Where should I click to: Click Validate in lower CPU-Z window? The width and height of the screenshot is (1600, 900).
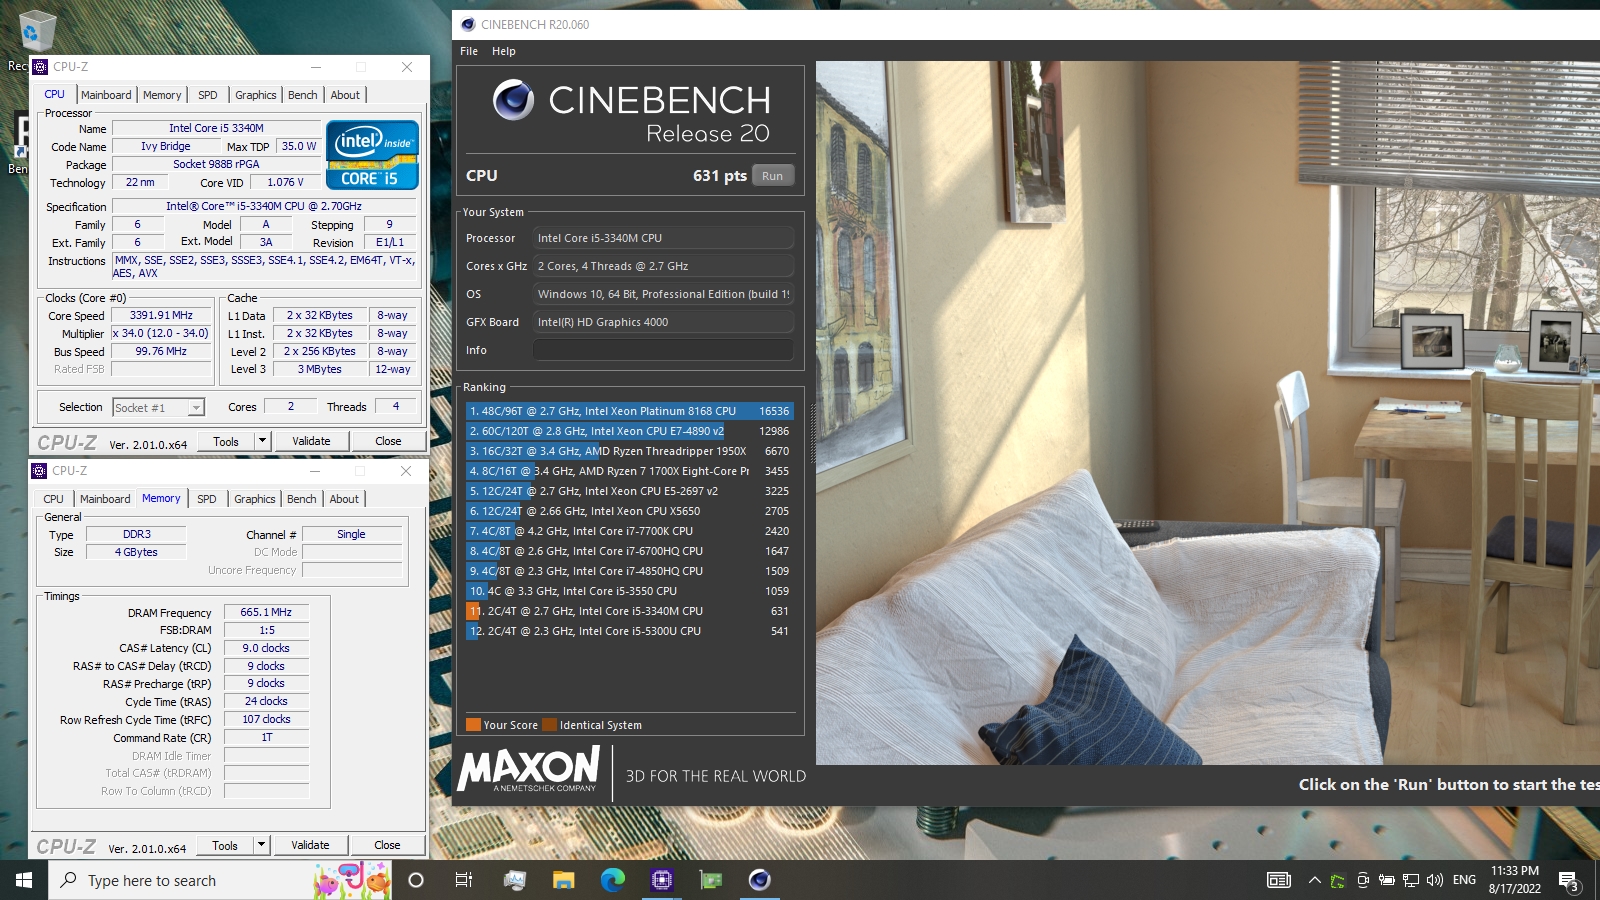click(x=310, y=845)
